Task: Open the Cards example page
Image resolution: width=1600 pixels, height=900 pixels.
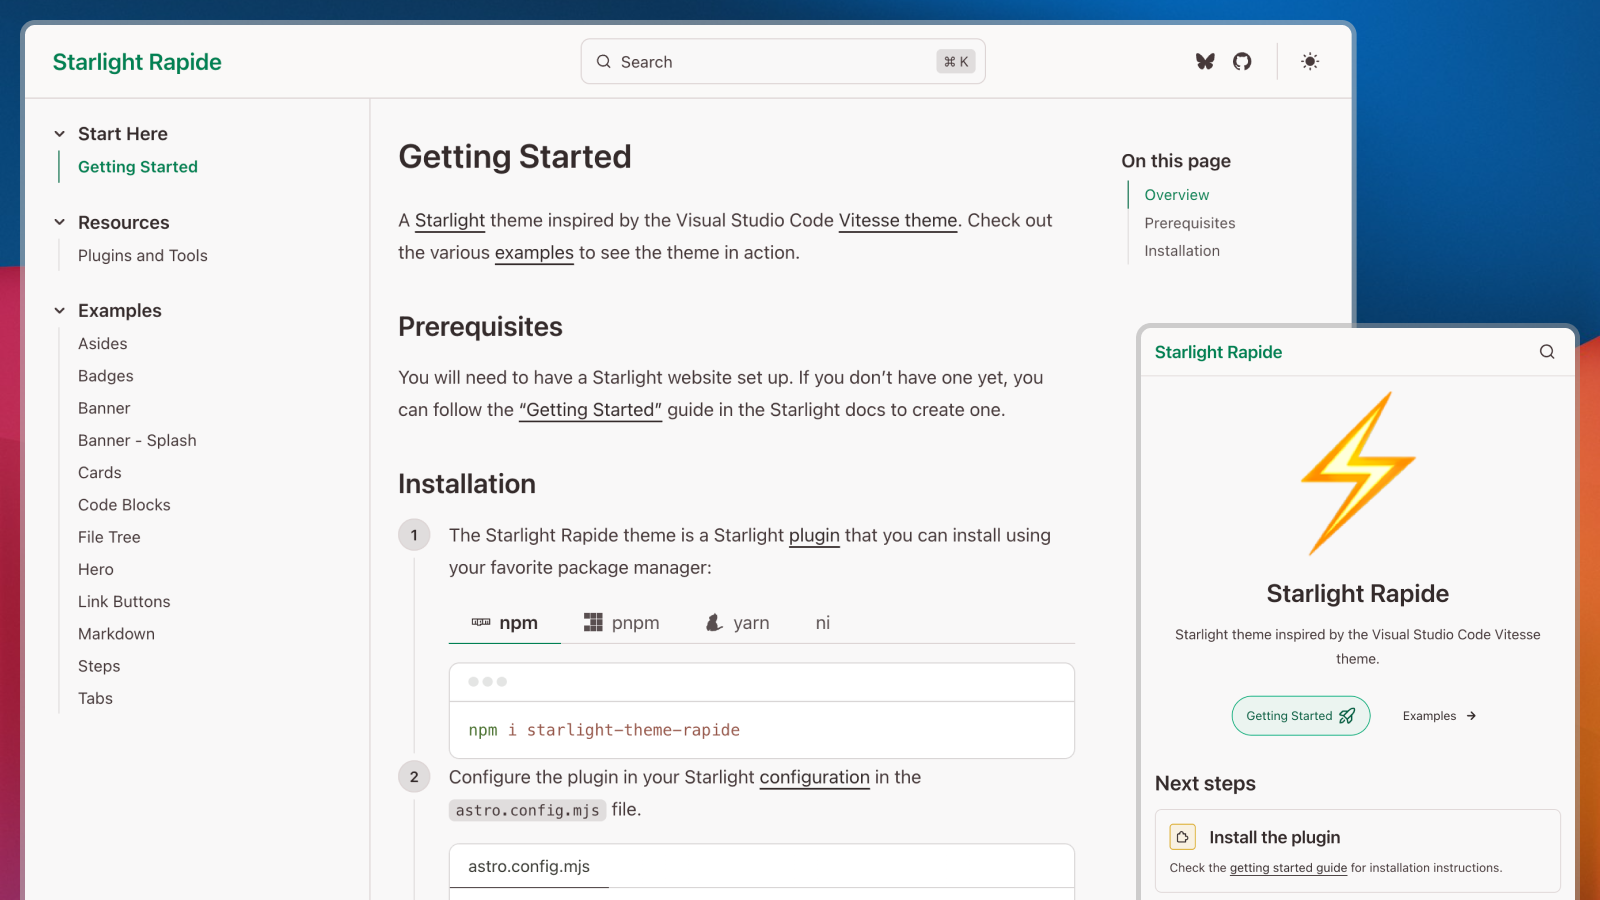Action: click(100, 473)
